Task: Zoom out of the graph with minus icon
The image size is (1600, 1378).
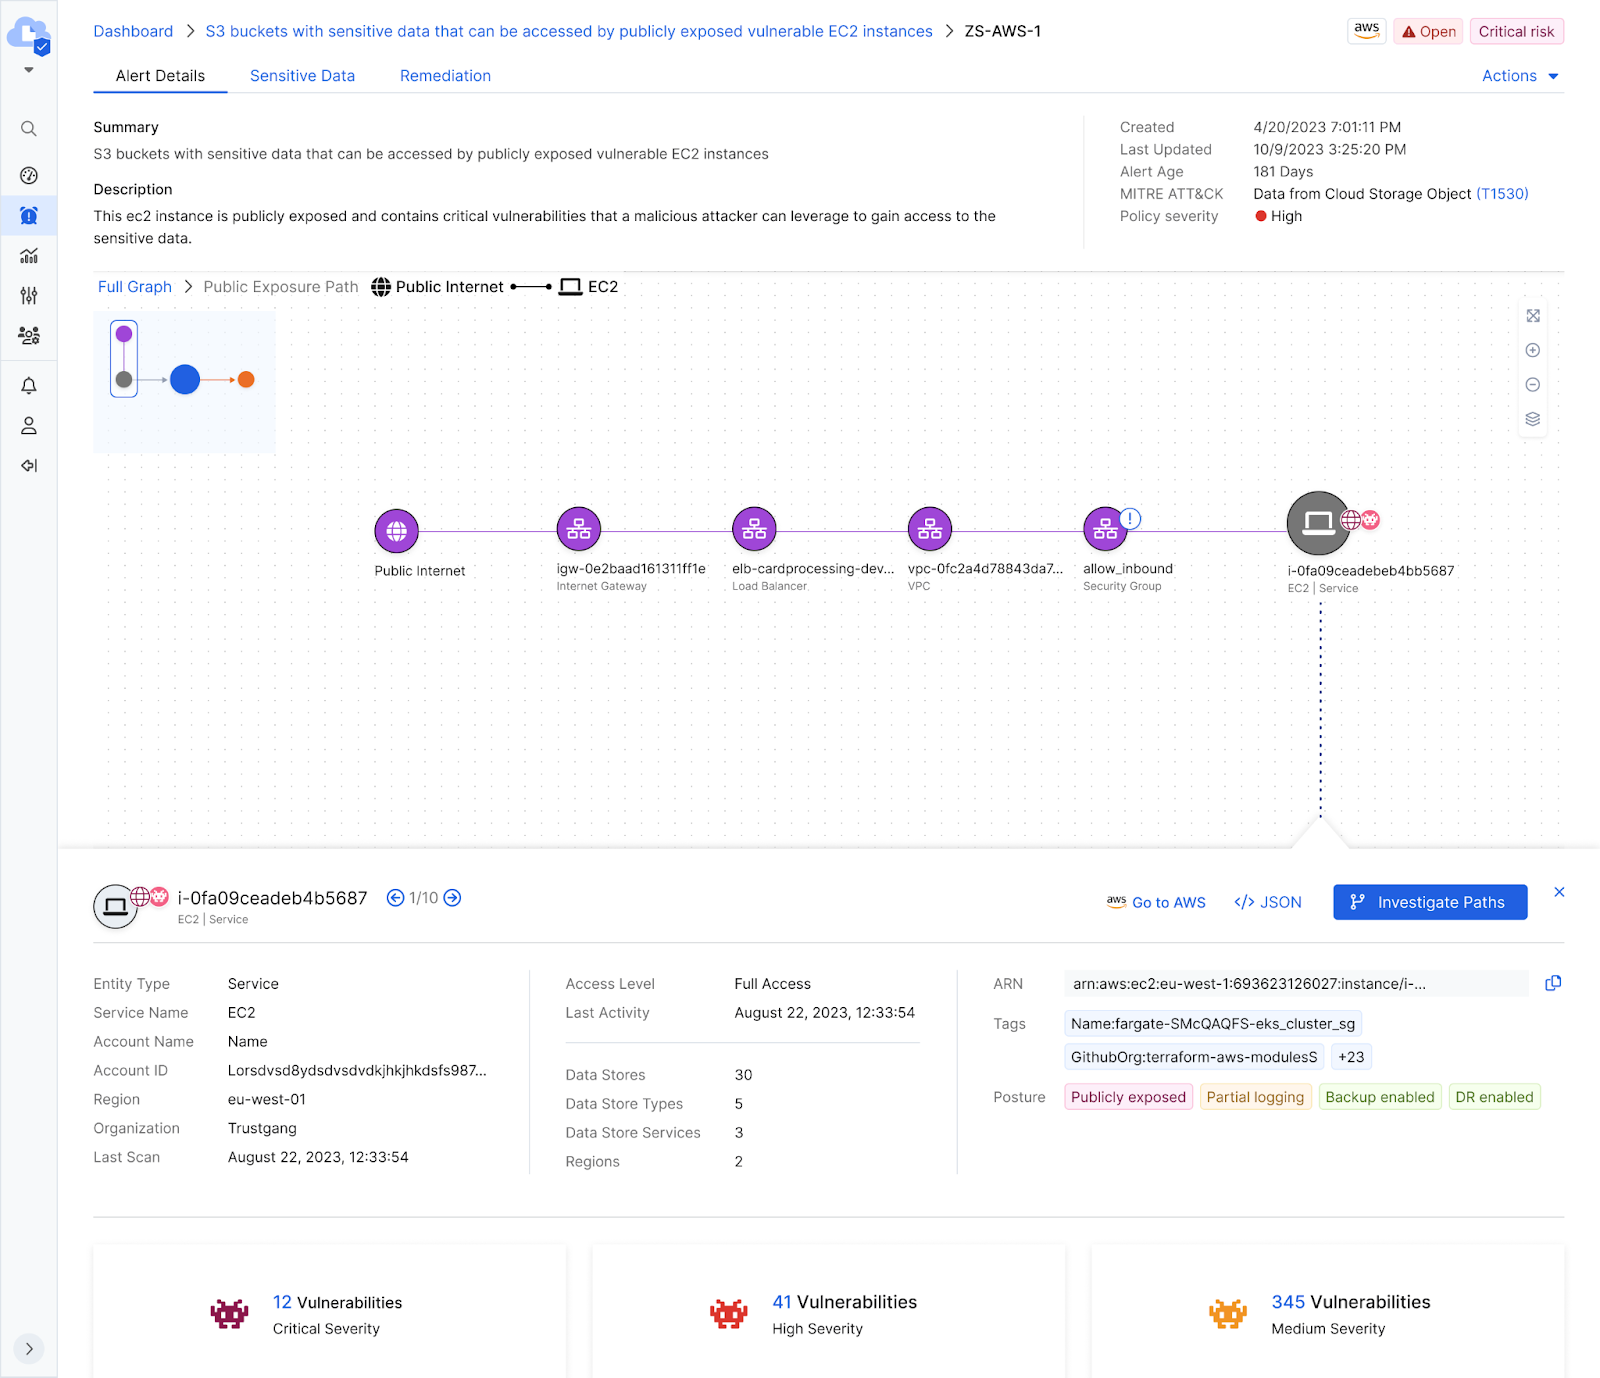Action: click(x=1532, y=385)
